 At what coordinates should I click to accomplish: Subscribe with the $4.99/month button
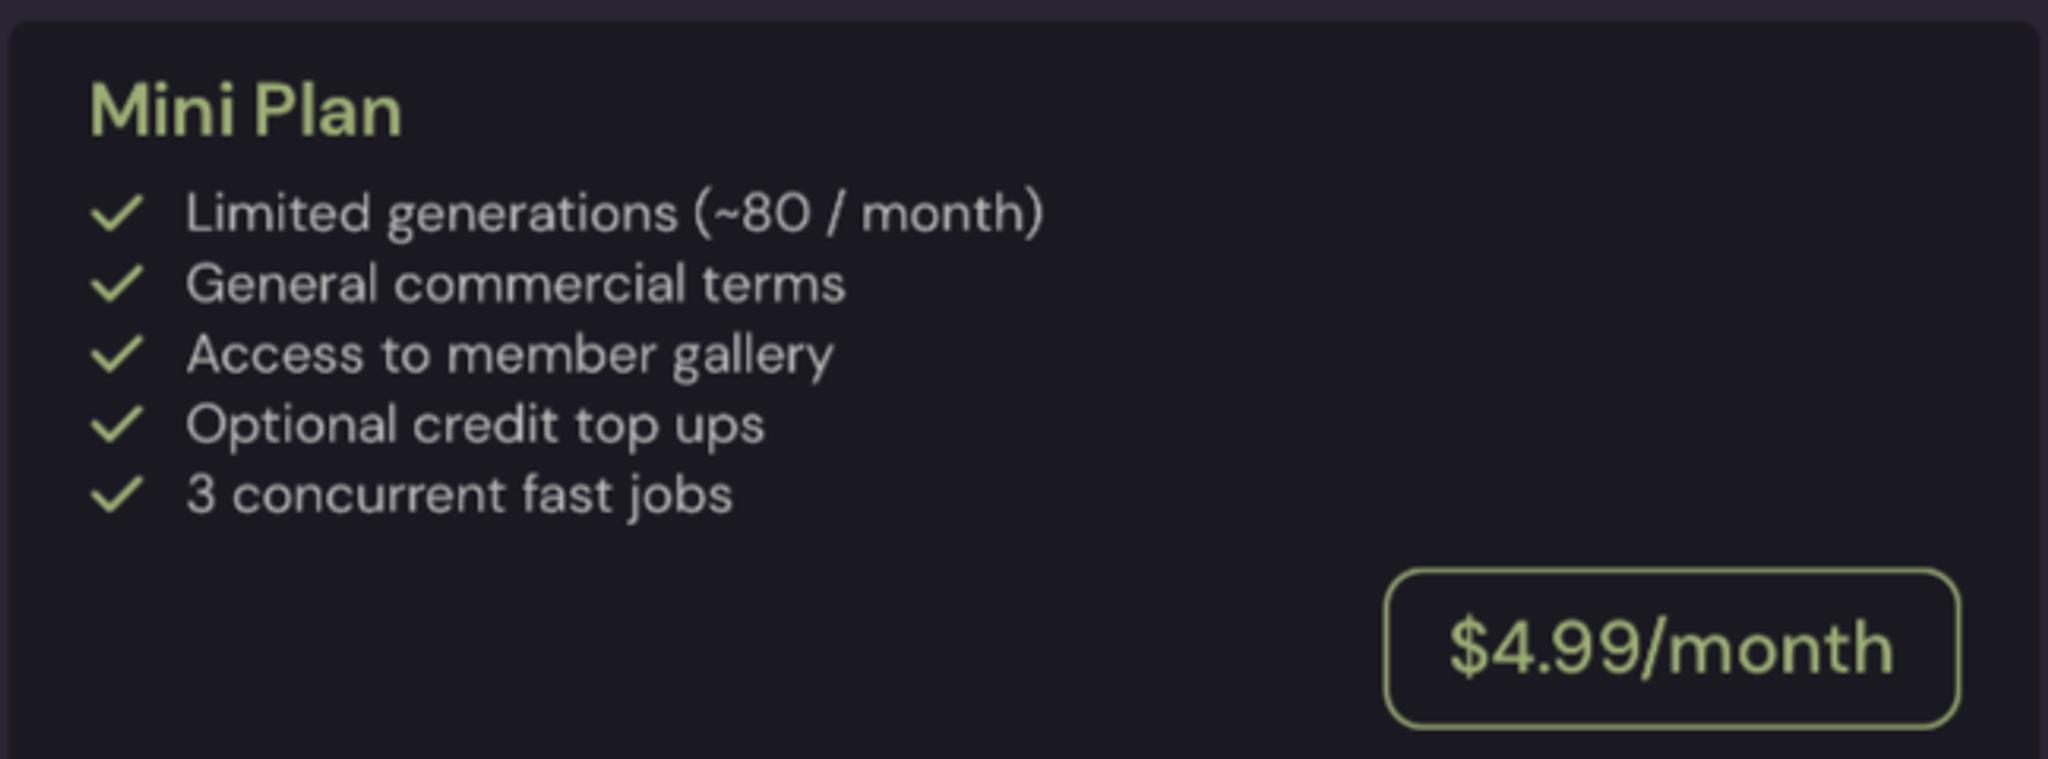click(1671, 648)
